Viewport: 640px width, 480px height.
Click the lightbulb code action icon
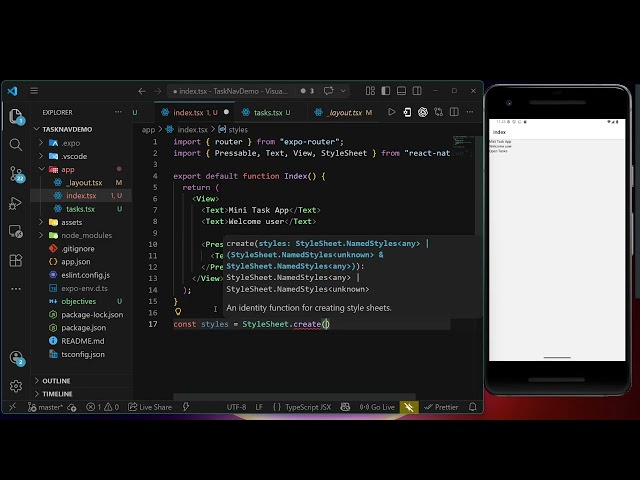tap(178, 311)
